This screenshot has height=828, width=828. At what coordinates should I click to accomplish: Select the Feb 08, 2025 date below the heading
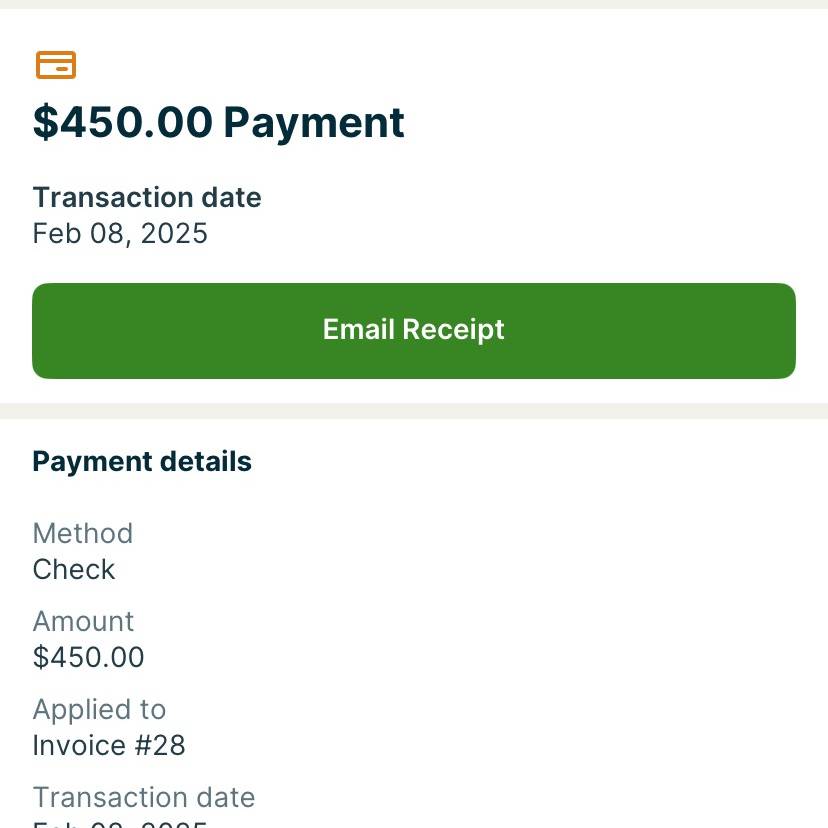pyautogui.click(x=120, y=233)
